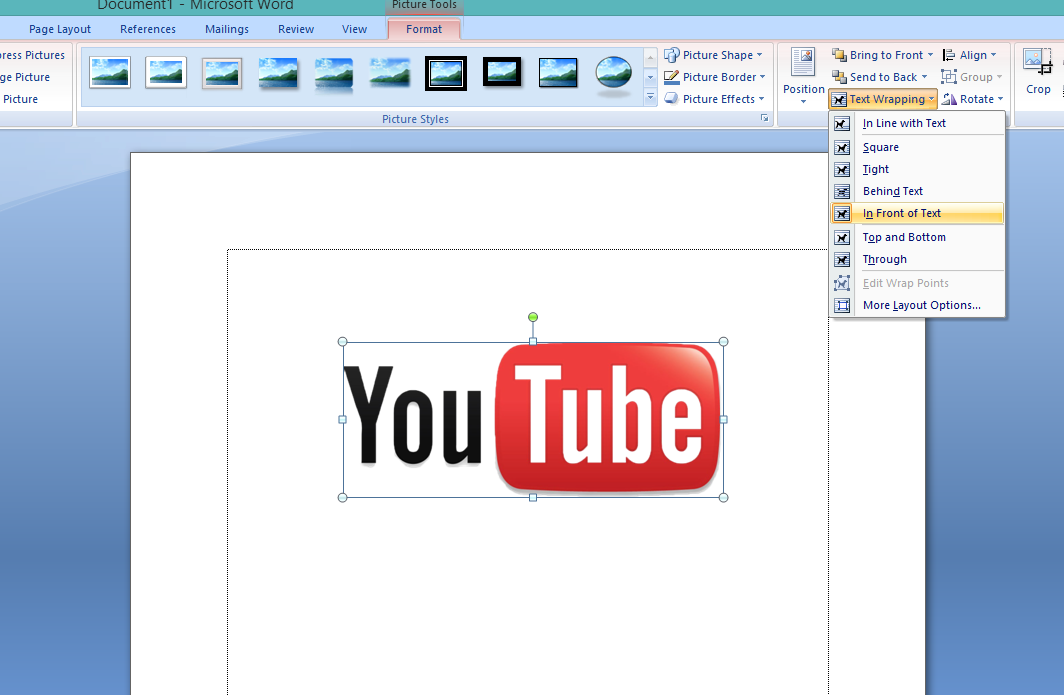Image resolution: width=1064 pixels, height=695 pixels.
Task: Click the Compress Pictures button
Action: (x=33, y=55)
